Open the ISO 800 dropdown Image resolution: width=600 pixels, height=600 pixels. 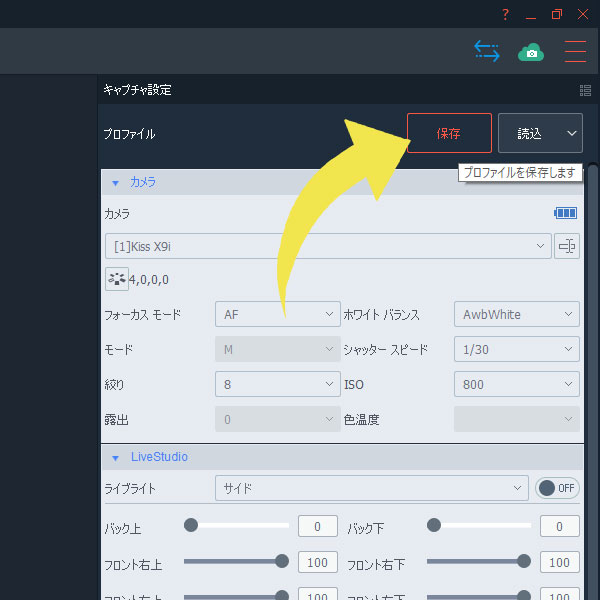[x=516, y=384]
